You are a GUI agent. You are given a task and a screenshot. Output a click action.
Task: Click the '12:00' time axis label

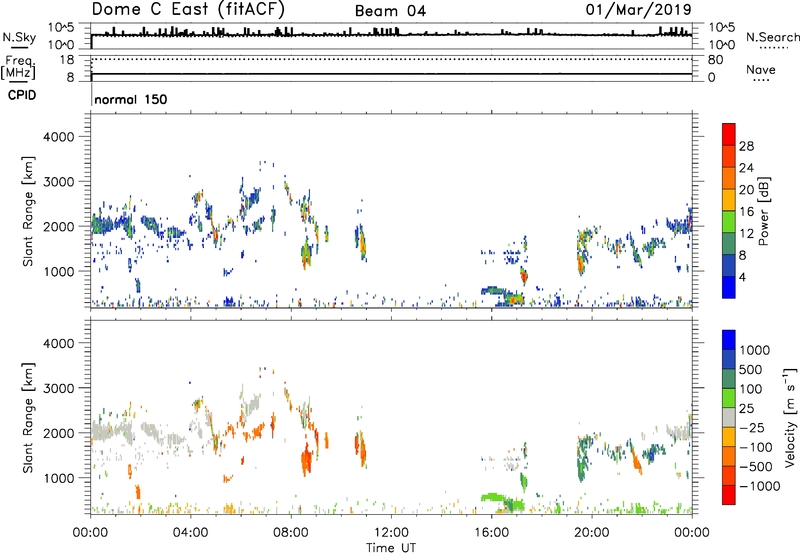(x=391, y=533)
